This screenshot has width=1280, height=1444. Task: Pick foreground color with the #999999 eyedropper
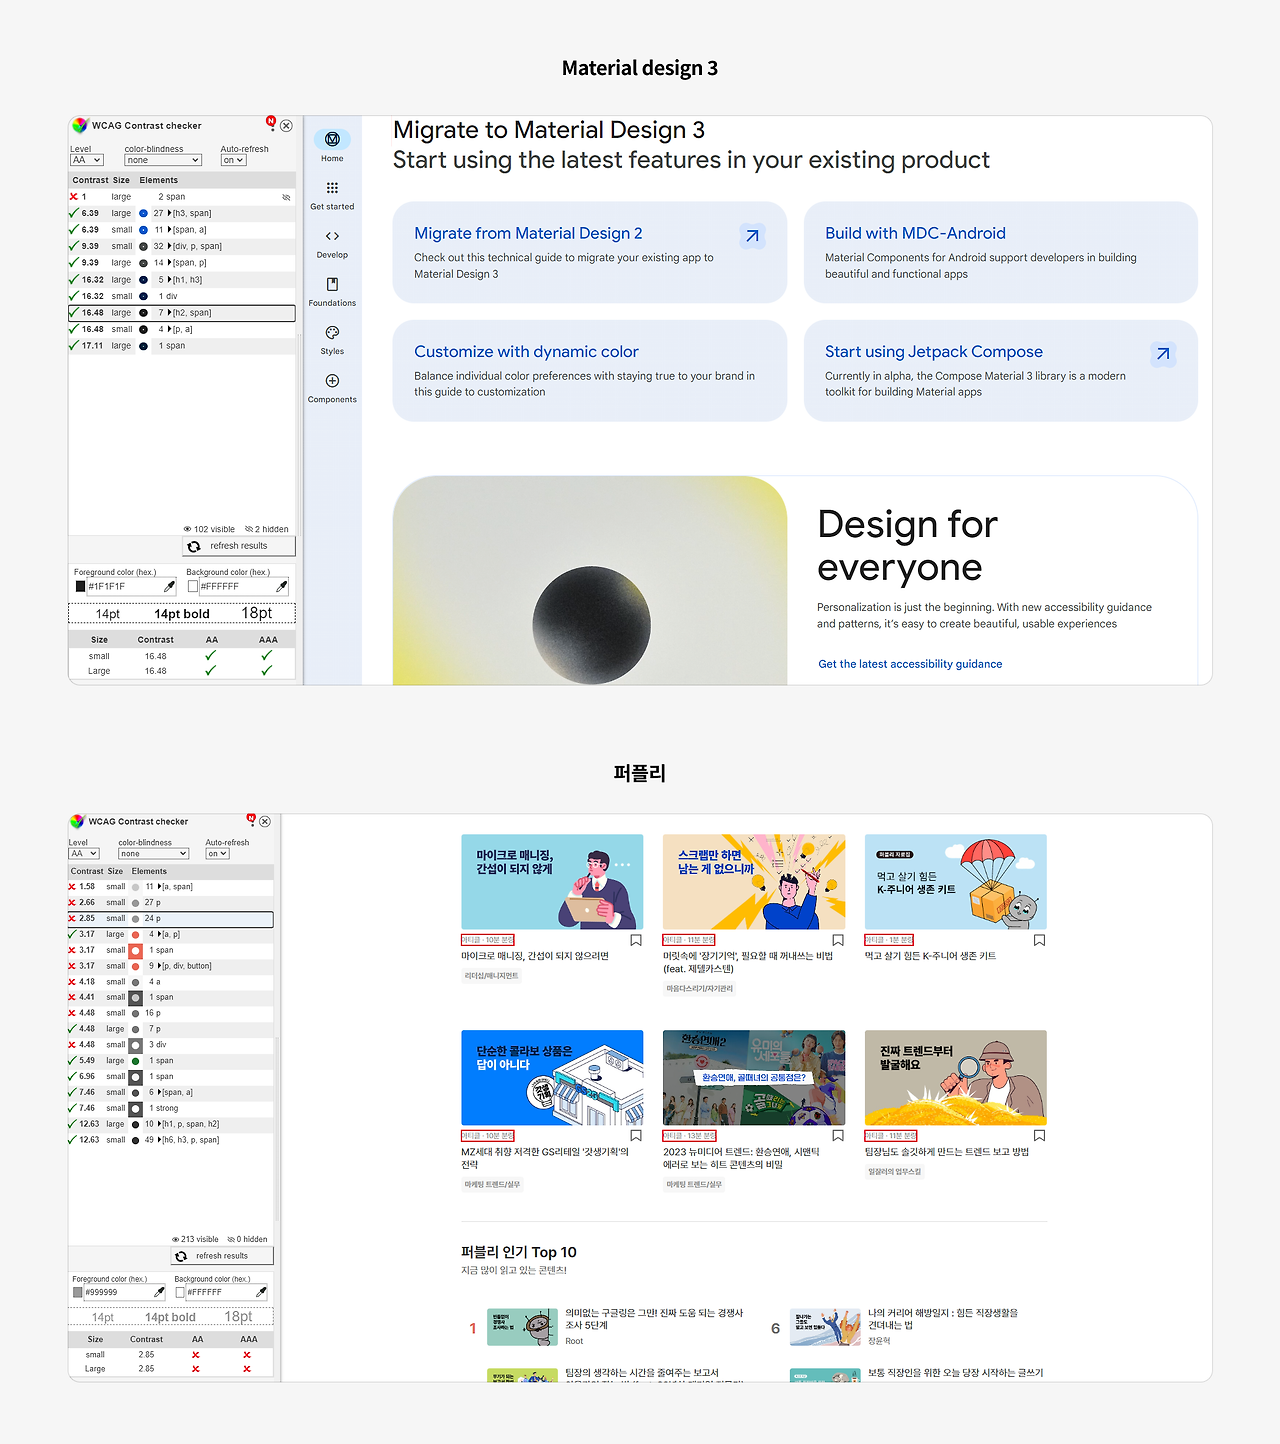click(158, 1292)
